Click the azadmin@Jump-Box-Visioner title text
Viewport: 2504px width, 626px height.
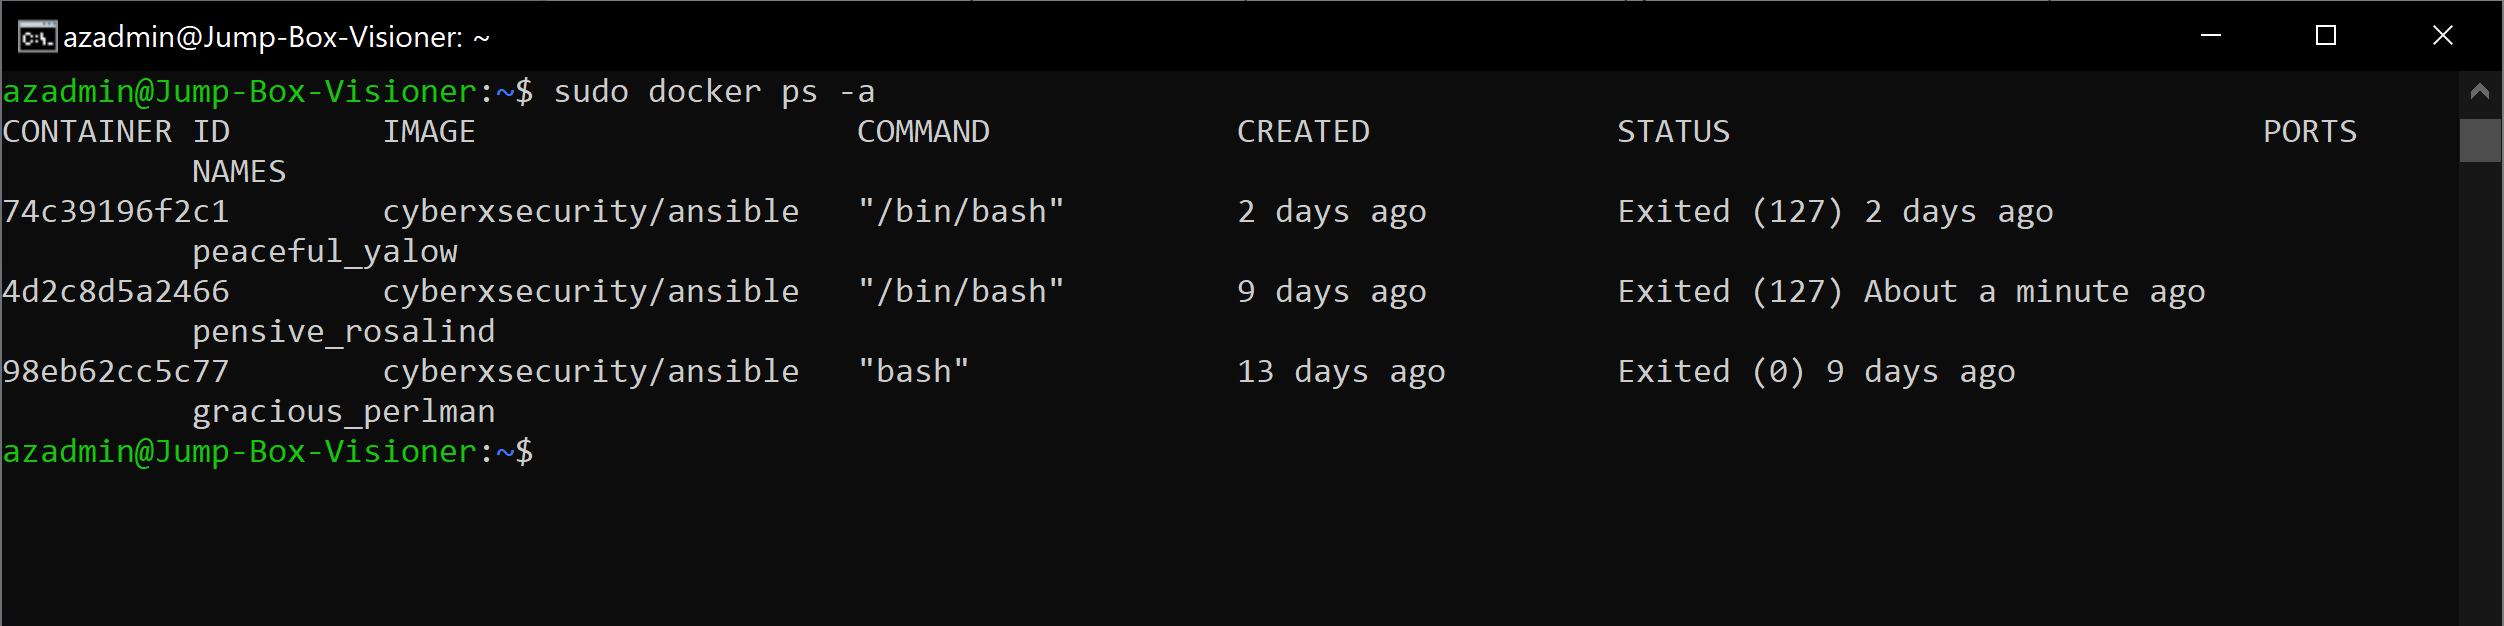pos(275,36)
